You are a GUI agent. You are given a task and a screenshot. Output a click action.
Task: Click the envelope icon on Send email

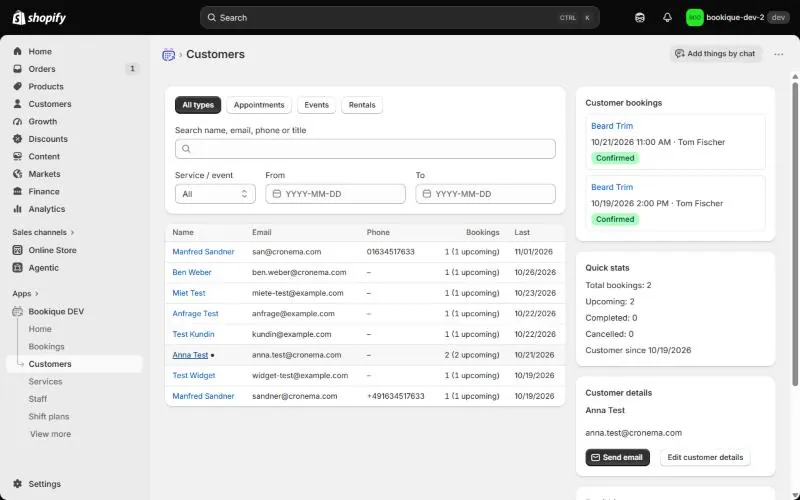[x=595, y=458]
